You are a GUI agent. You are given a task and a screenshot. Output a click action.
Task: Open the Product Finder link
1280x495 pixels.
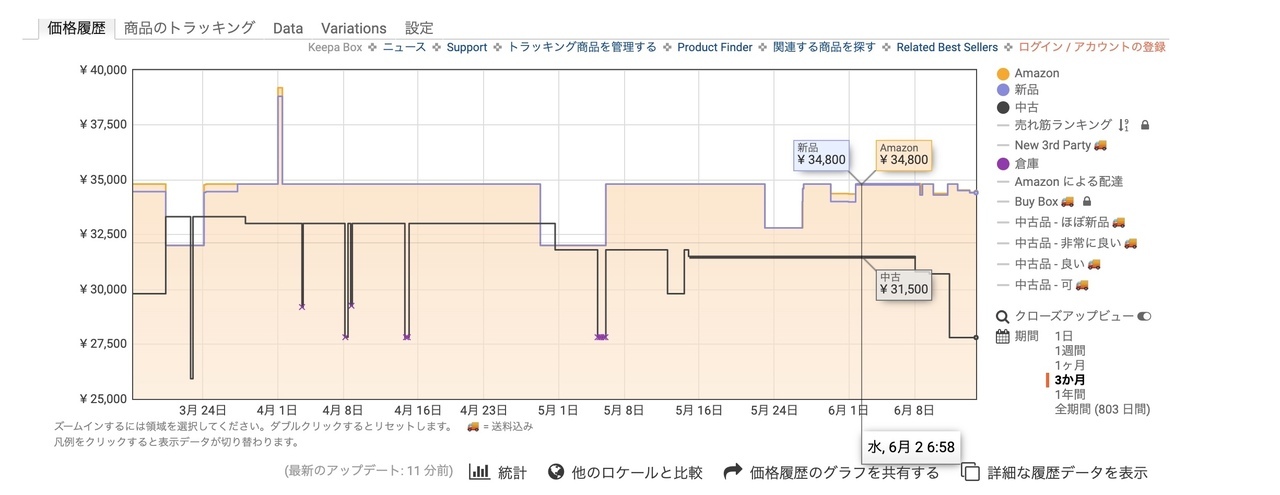point(715,47)
